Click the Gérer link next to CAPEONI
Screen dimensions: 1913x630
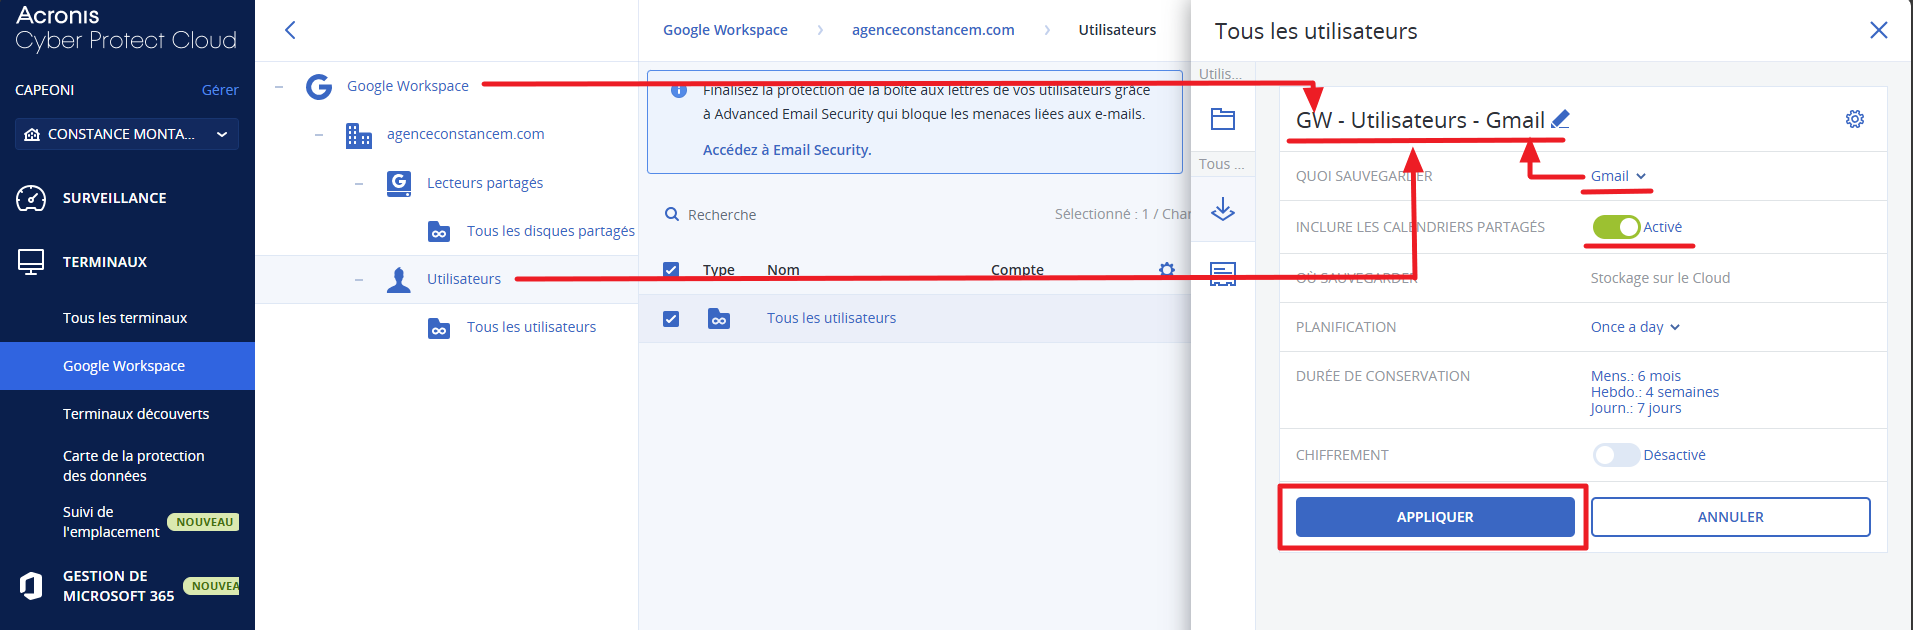click(x=220, y=90)
